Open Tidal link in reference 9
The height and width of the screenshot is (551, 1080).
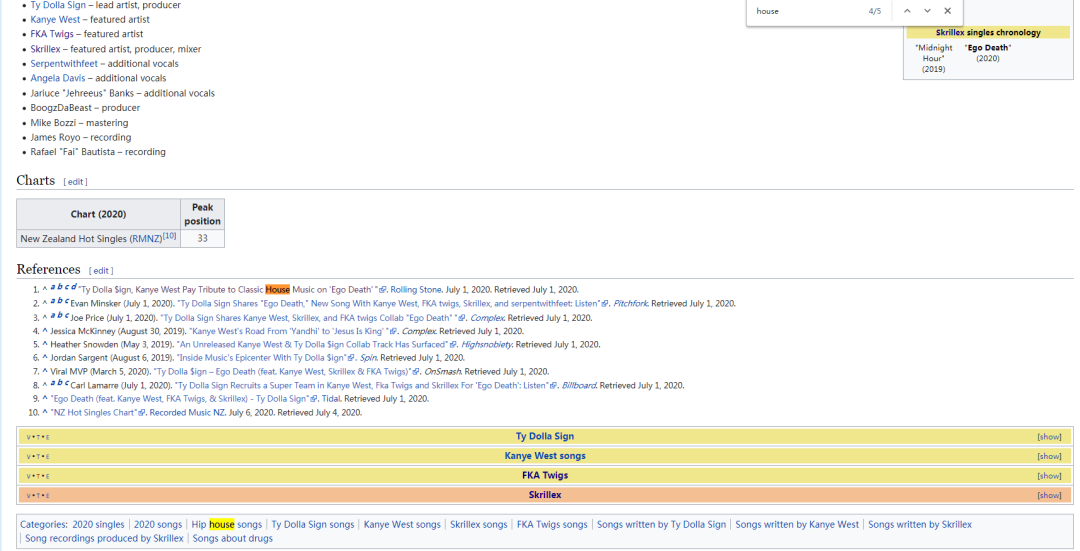point(331,399)
